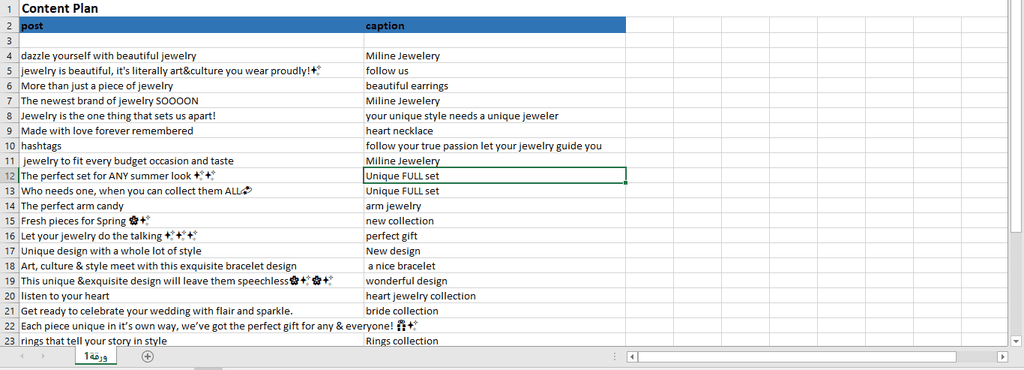Select the 'New design' caption cell
Image resolution: width=1024 pixels, height=370 pixels.
[x=494, y=251]
